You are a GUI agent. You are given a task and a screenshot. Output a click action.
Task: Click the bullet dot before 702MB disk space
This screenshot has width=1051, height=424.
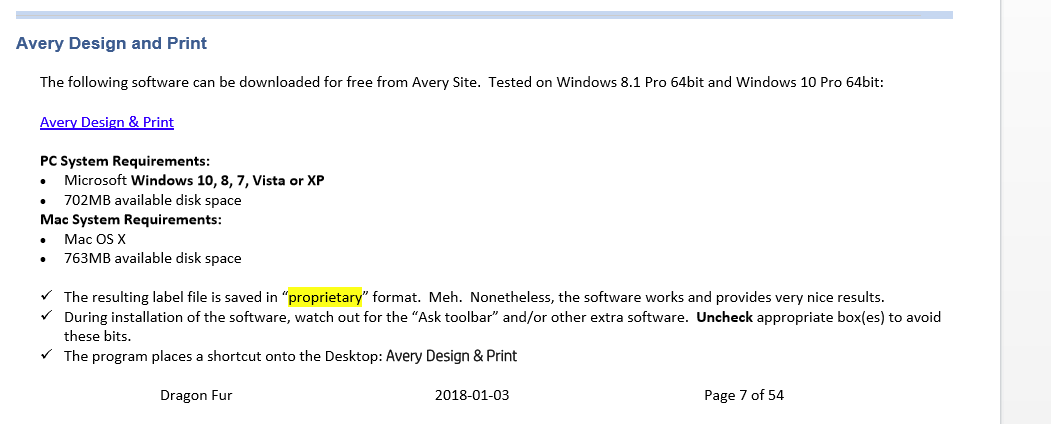point(44,201)
